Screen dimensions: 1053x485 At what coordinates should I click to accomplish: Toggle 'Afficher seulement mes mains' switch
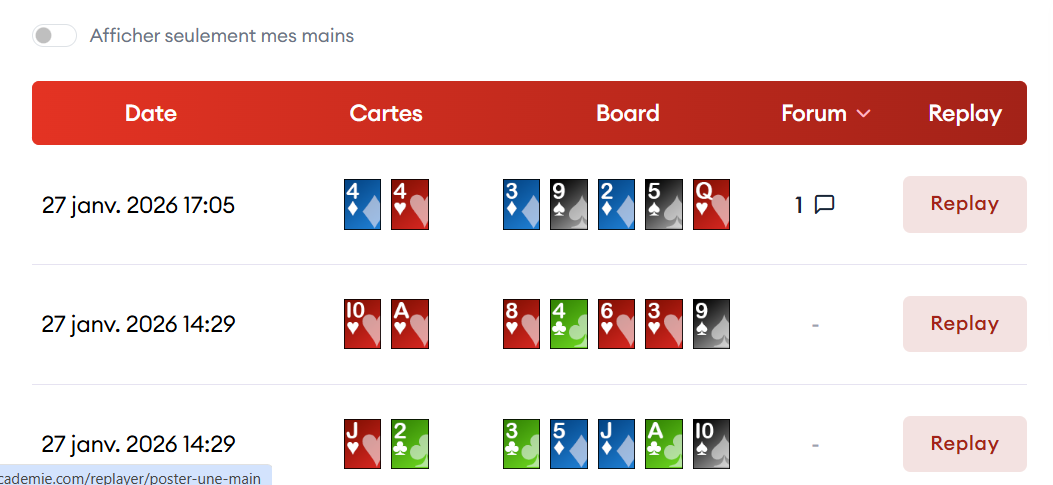point(54,36)
